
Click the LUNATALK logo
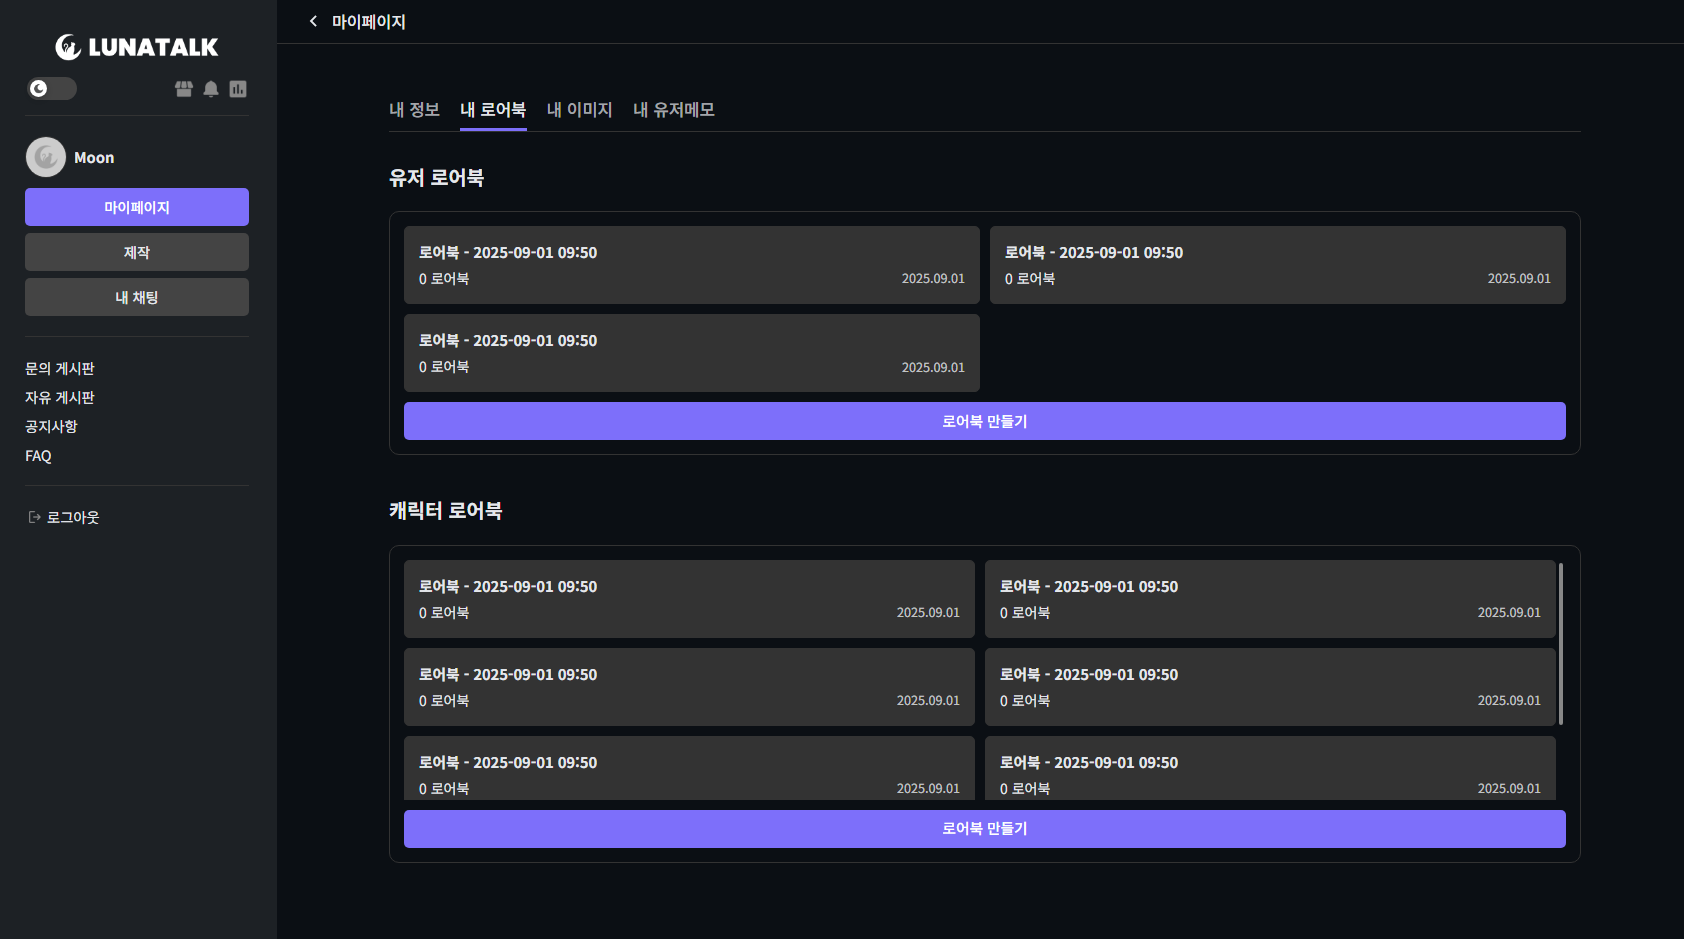coord(137,47)
